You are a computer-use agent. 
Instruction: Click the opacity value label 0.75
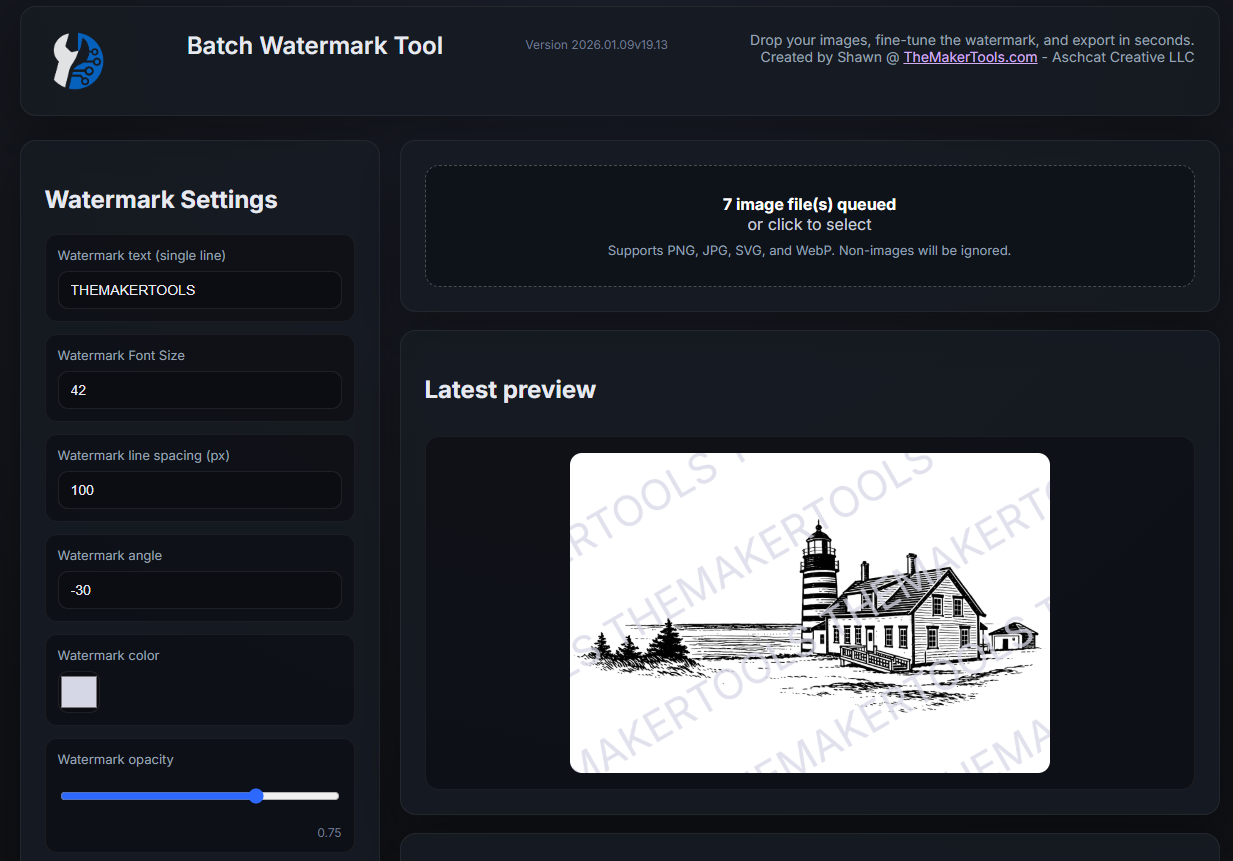click(x=330, y=832)
